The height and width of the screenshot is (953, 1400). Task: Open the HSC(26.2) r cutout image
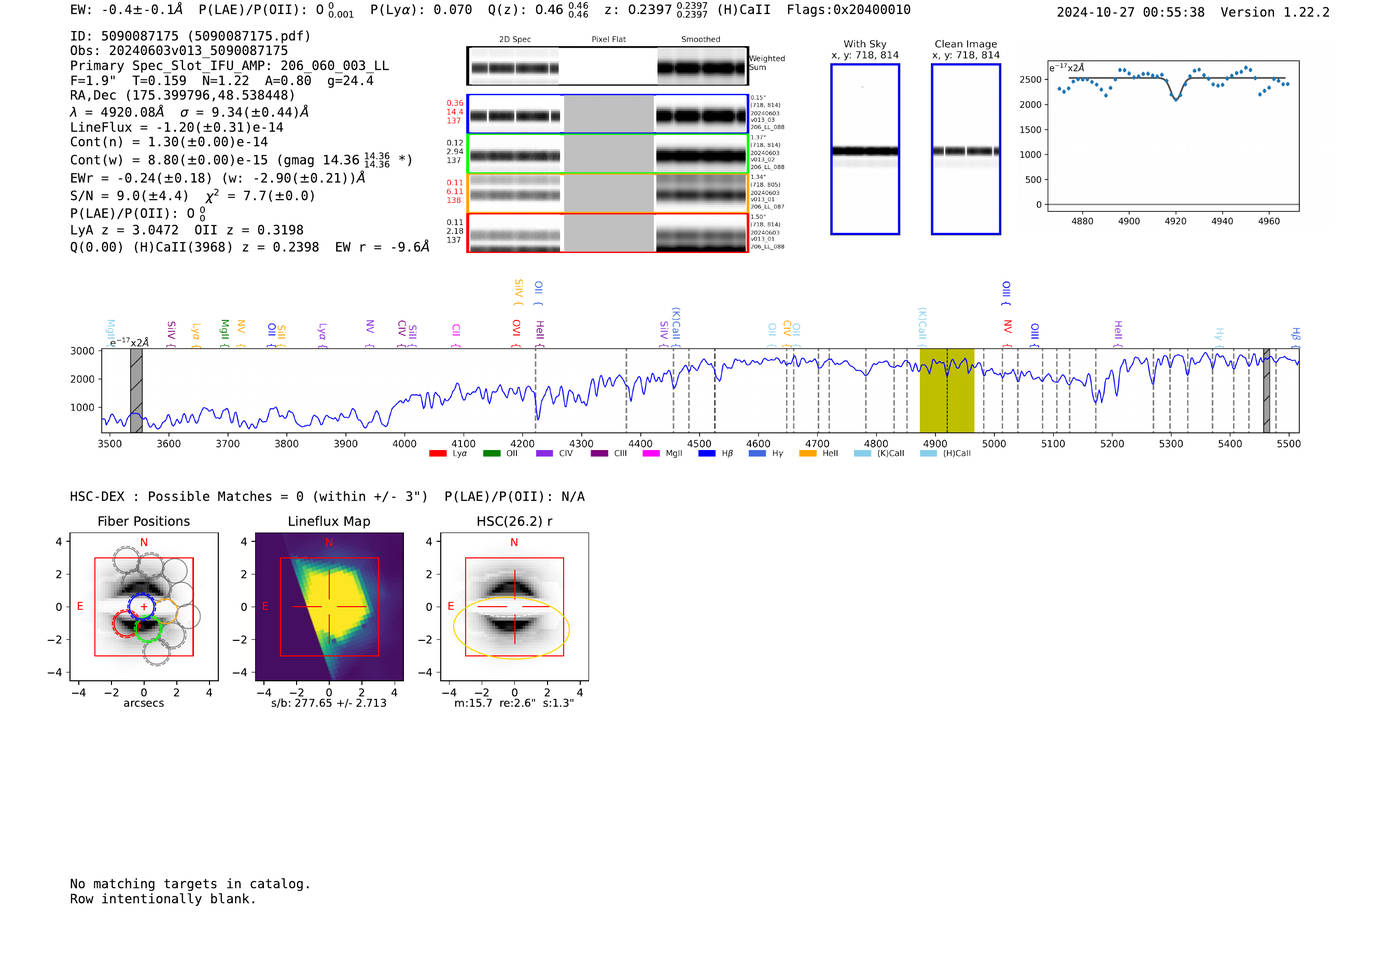pos(514,607)
